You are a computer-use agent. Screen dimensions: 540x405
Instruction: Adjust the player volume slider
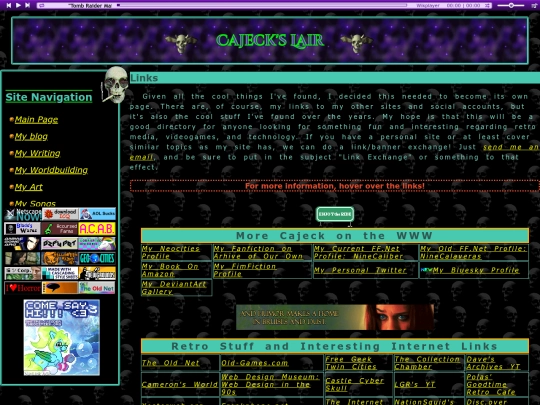(x=511, y=5)
